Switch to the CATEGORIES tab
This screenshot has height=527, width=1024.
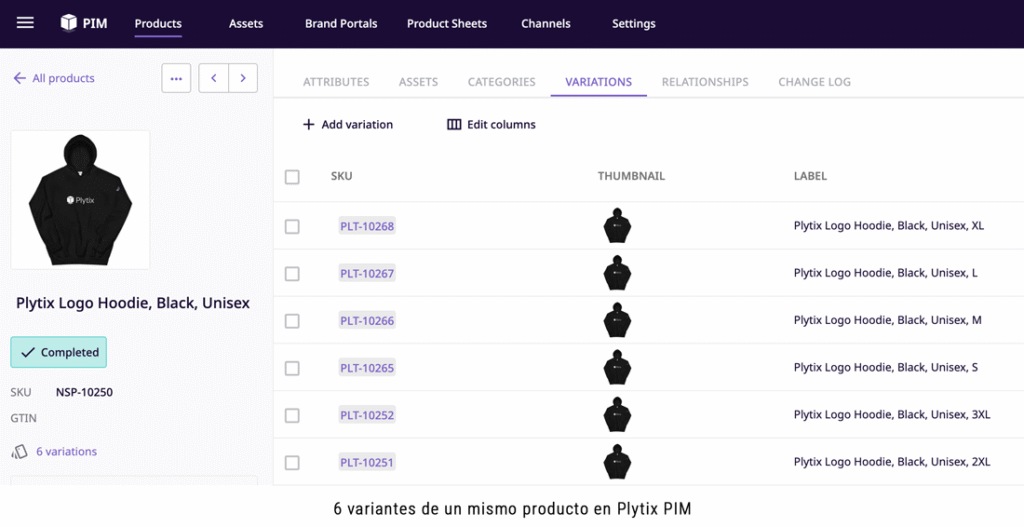(x=502, y=82)
